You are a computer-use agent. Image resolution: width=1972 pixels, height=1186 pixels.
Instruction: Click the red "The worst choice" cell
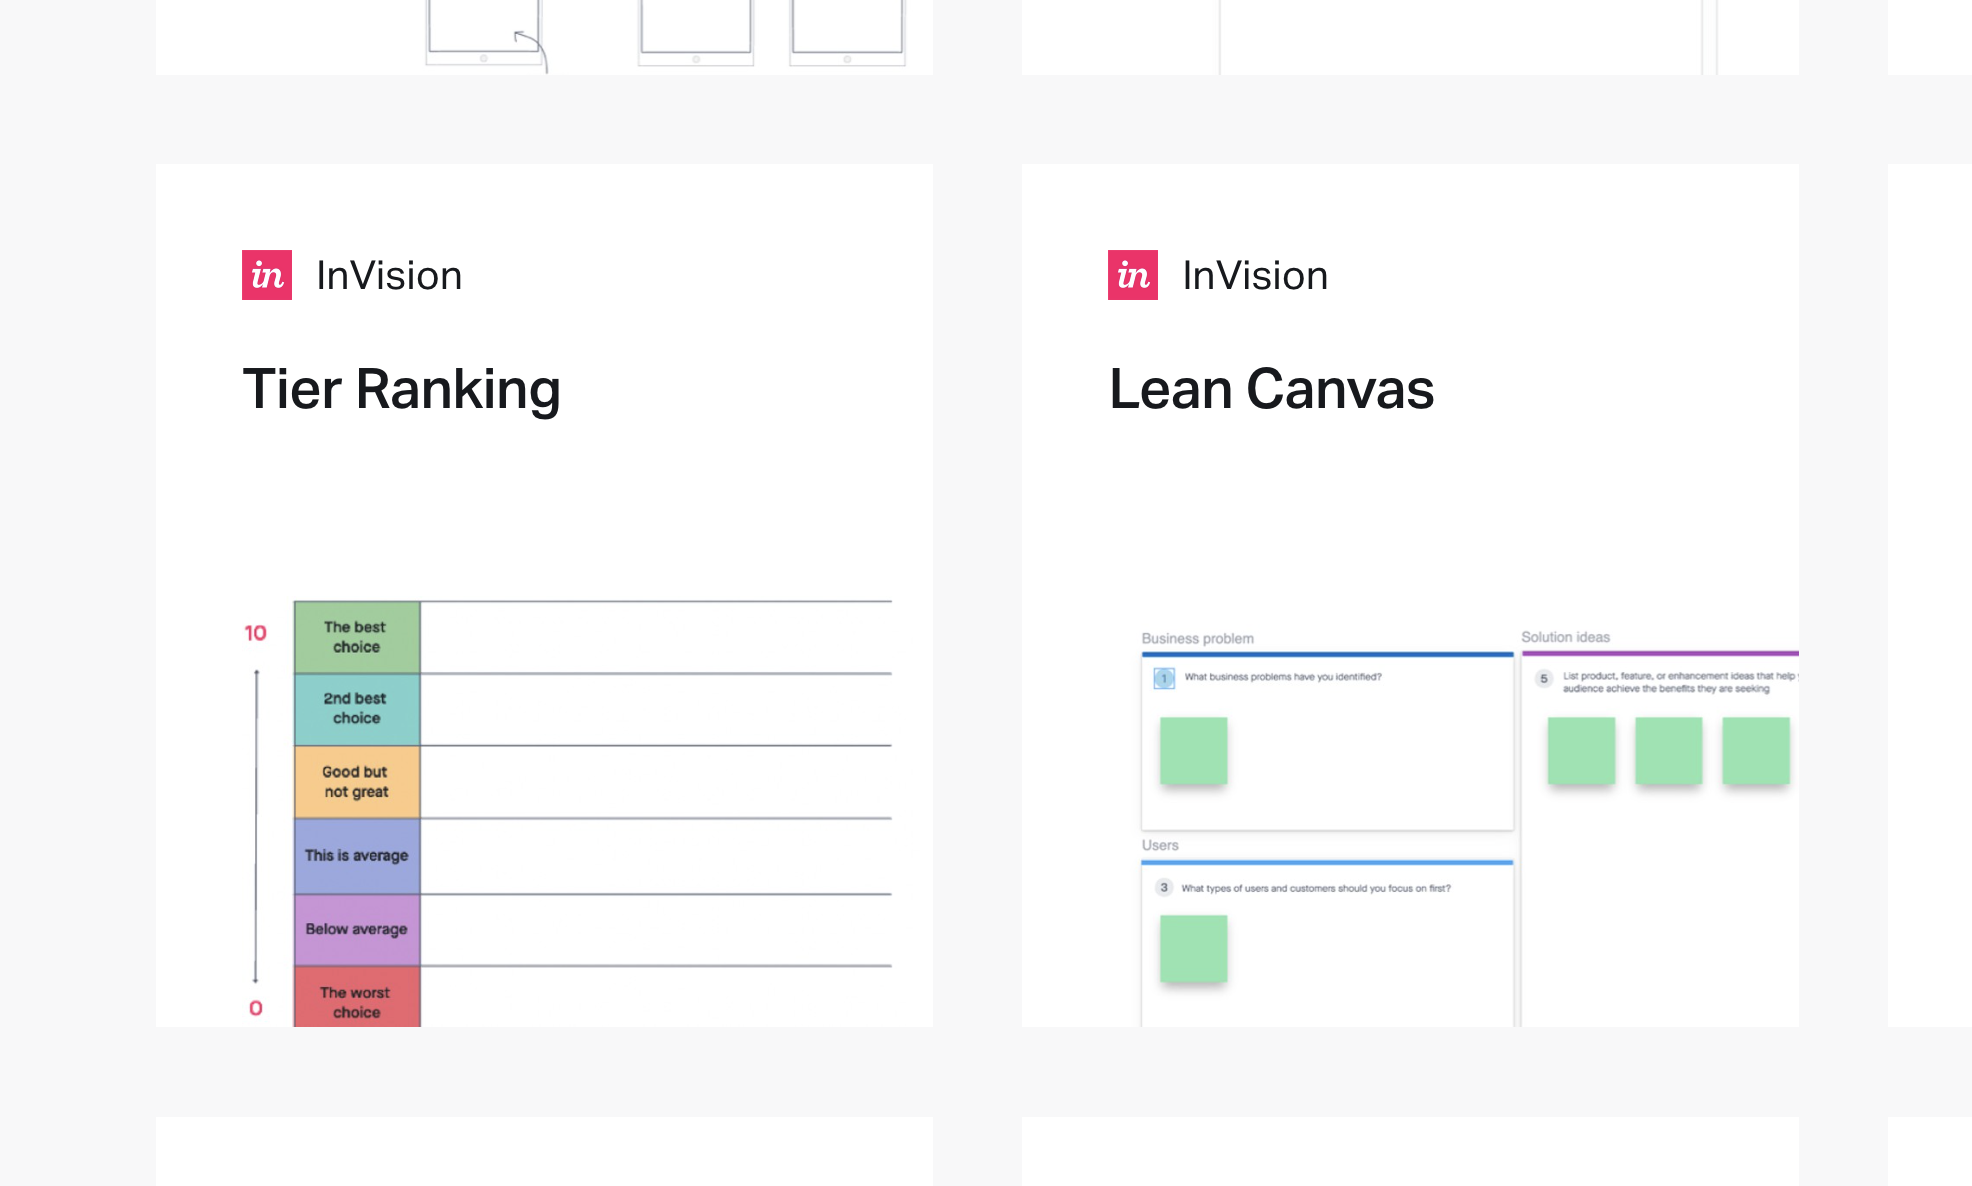click(x=357, y=1001)
